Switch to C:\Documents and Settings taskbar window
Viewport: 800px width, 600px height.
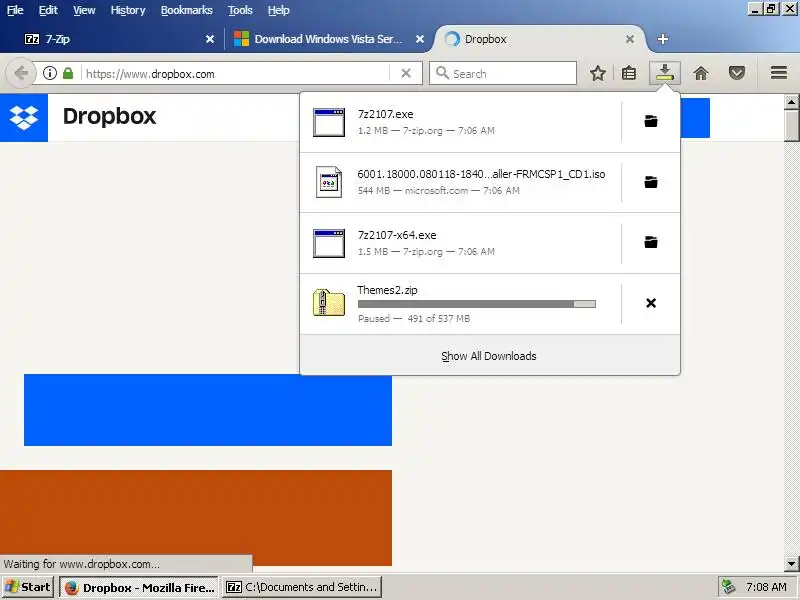pyautogui.click(x=302, y=587)
